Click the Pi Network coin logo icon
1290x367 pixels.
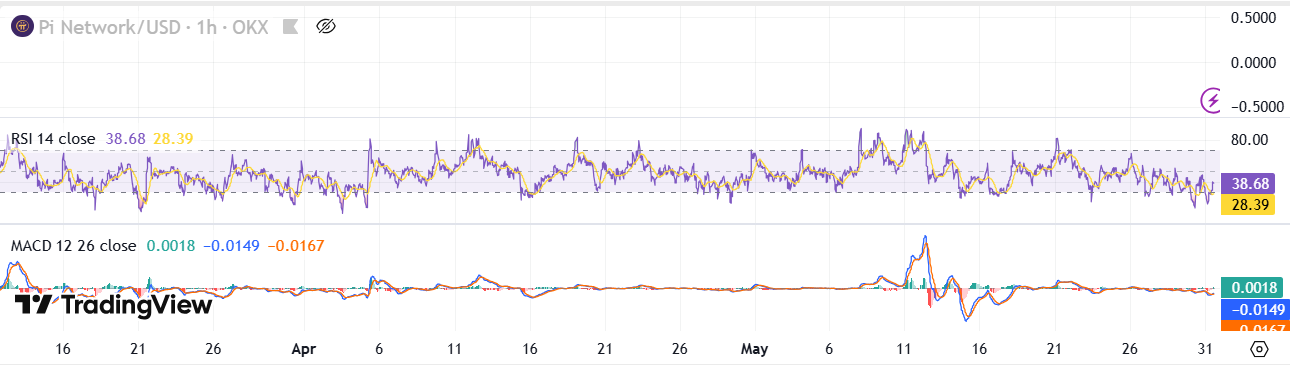[22, 27]
